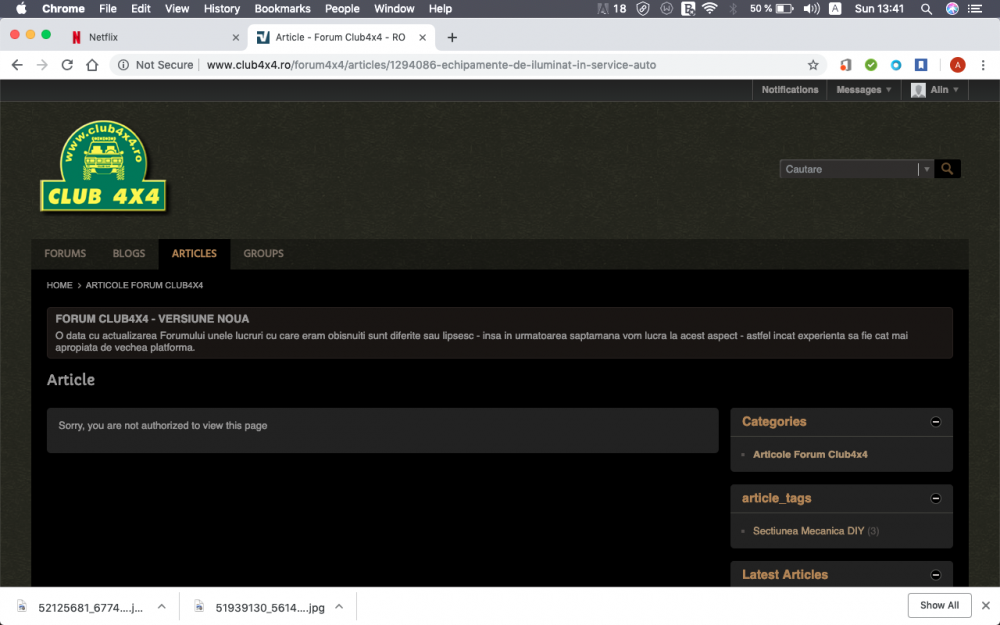The image size is (1000, 625).
Task: Switch to the Forums tab
Action: pyautogui.click(x=65, y=254)
